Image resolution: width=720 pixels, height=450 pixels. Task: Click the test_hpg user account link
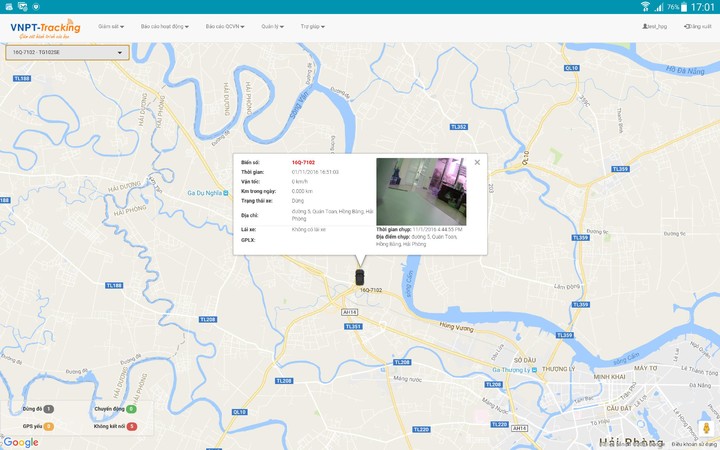click(654, 27)
